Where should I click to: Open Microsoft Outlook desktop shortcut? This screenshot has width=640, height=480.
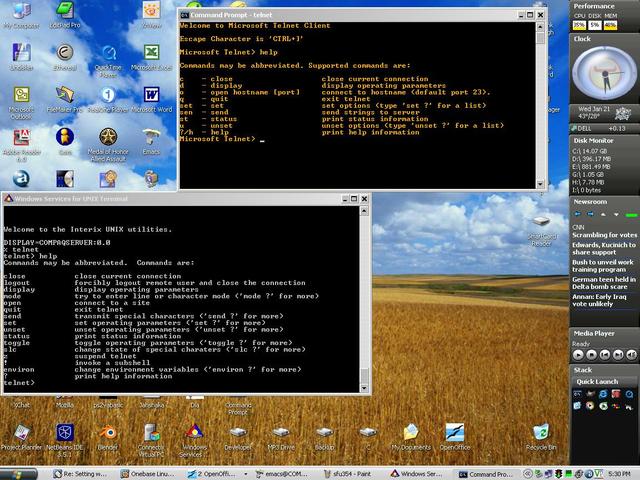point(21,102)
